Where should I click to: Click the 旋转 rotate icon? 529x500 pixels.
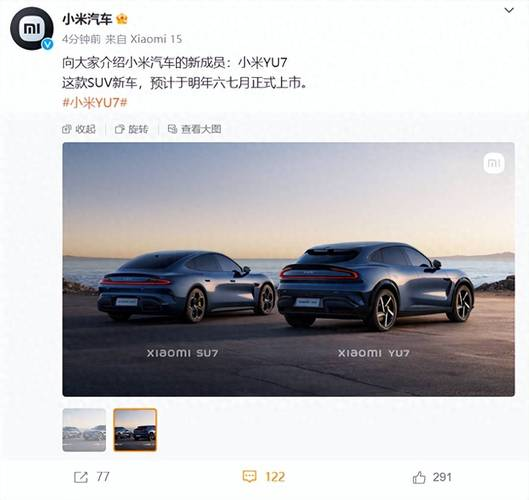[119, 129]
